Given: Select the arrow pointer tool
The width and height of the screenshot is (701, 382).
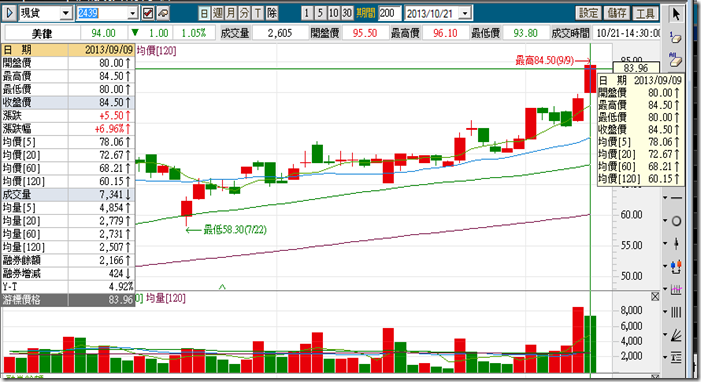Looking at the screenshot, I should pyautogui.click(x=676, y=13).
